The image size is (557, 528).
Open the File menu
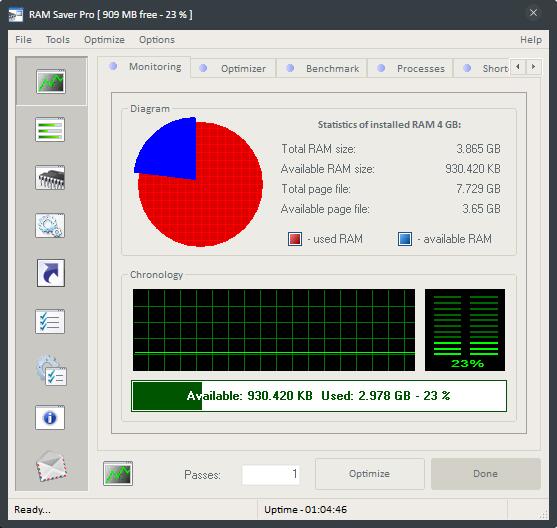pos(23,39)
